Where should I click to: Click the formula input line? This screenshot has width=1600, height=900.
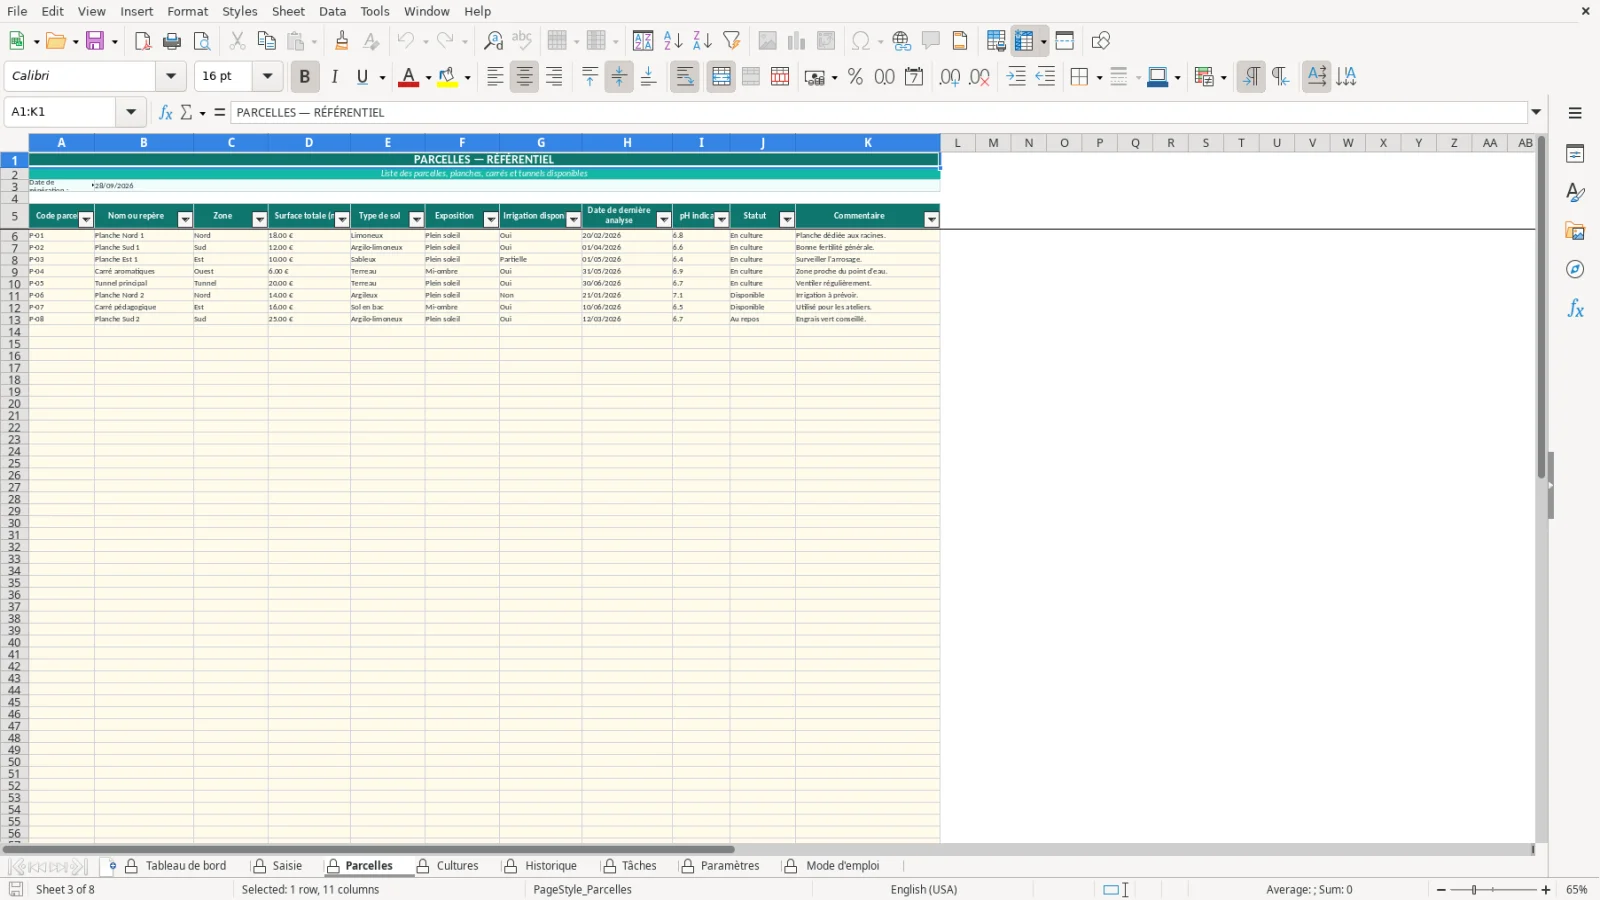pyautogui.click(x=879, y=112)
